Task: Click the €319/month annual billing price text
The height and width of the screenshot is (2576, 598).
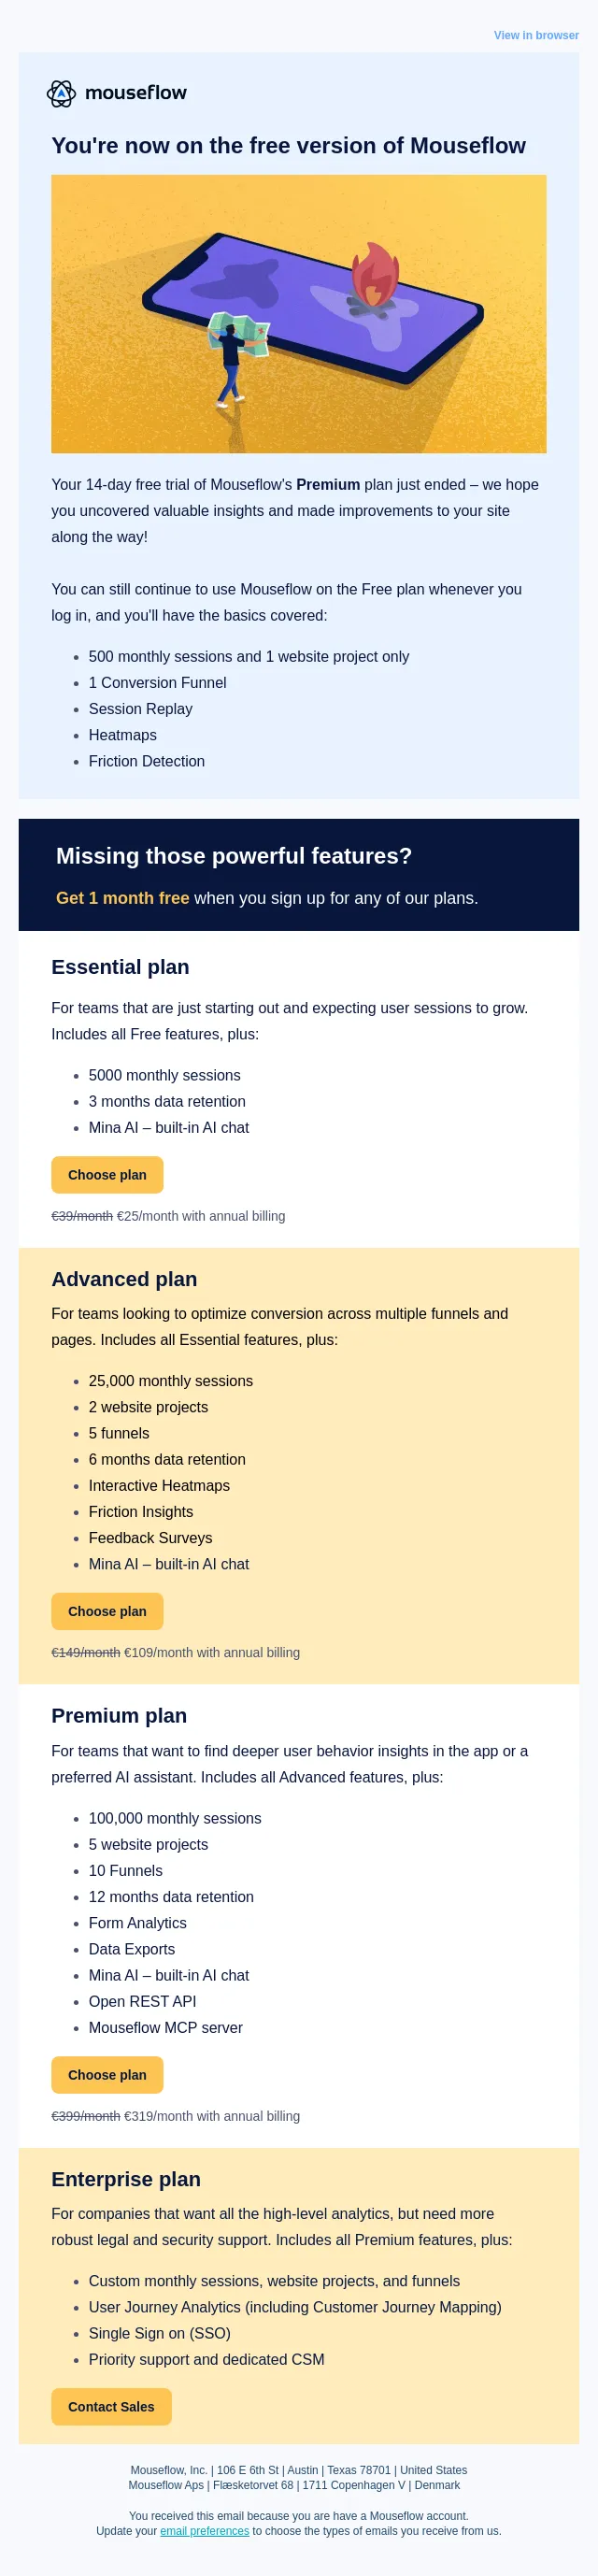Action: point(212,2116)
